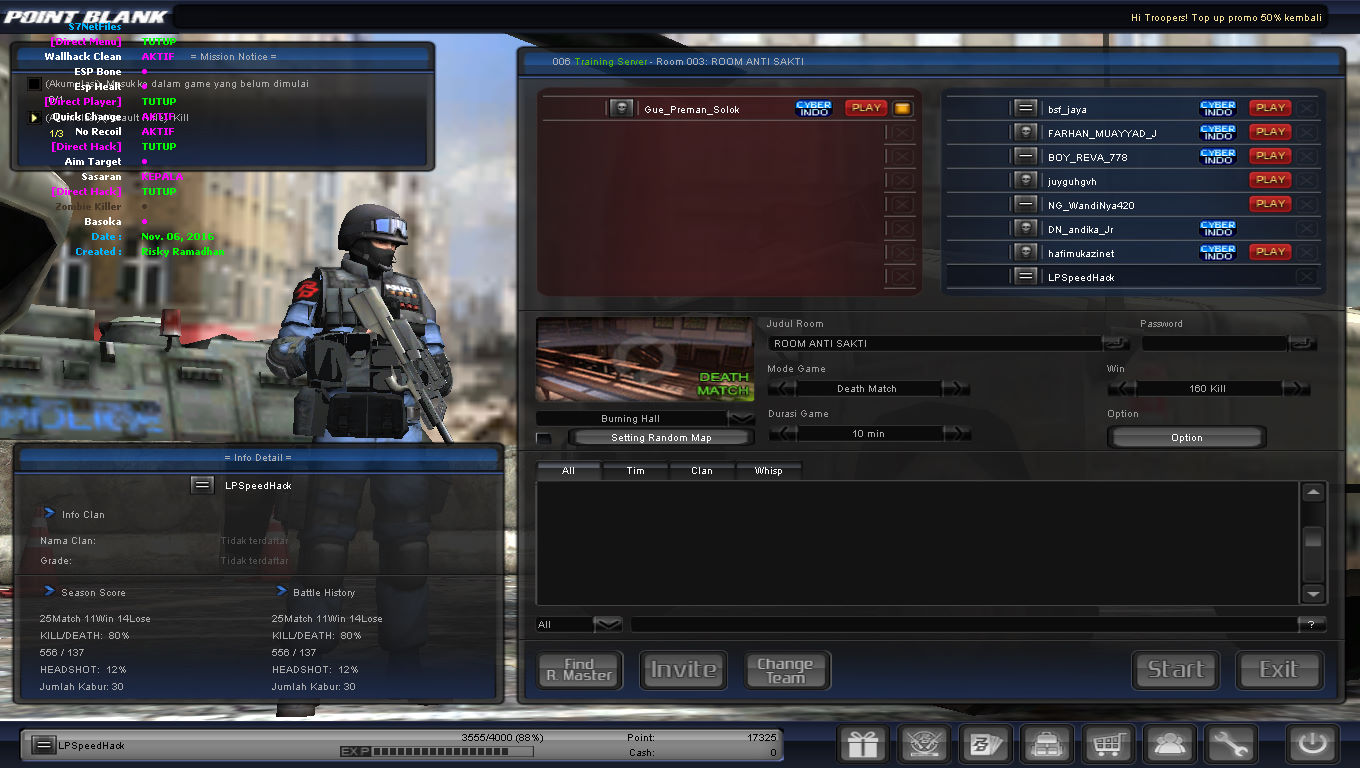
Task: Switch to the All chat tab
Action: point(568,470)
